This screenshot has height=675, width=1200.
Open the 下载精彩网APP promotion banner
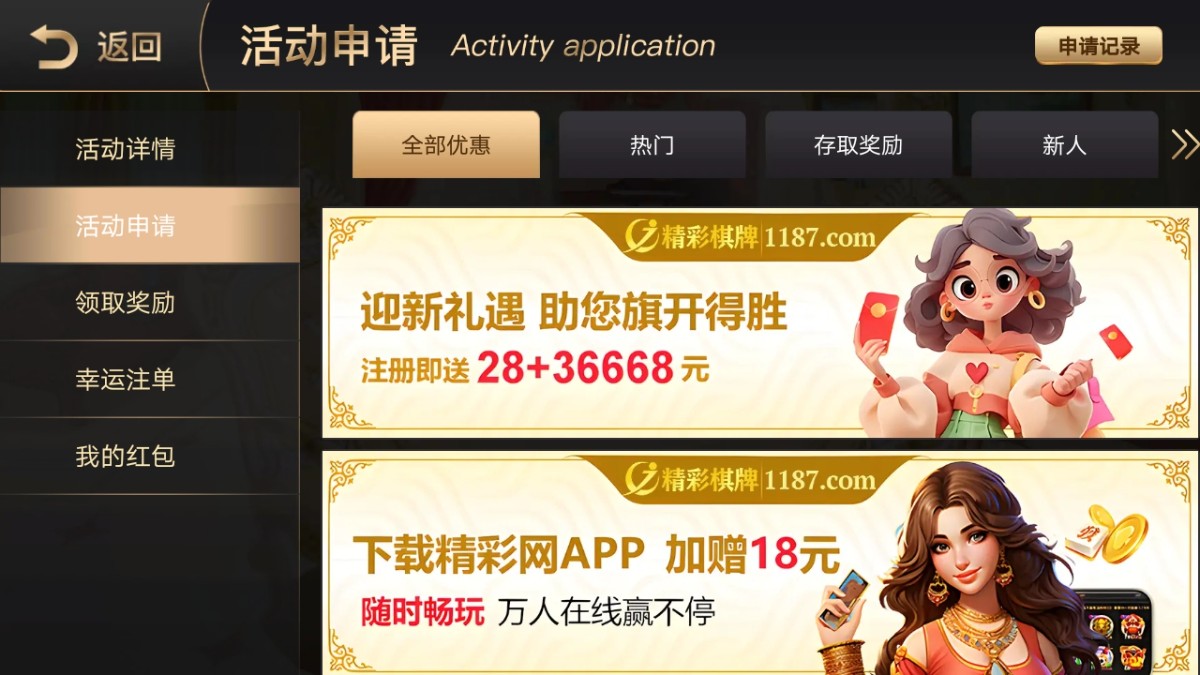(x=760, y=563)
